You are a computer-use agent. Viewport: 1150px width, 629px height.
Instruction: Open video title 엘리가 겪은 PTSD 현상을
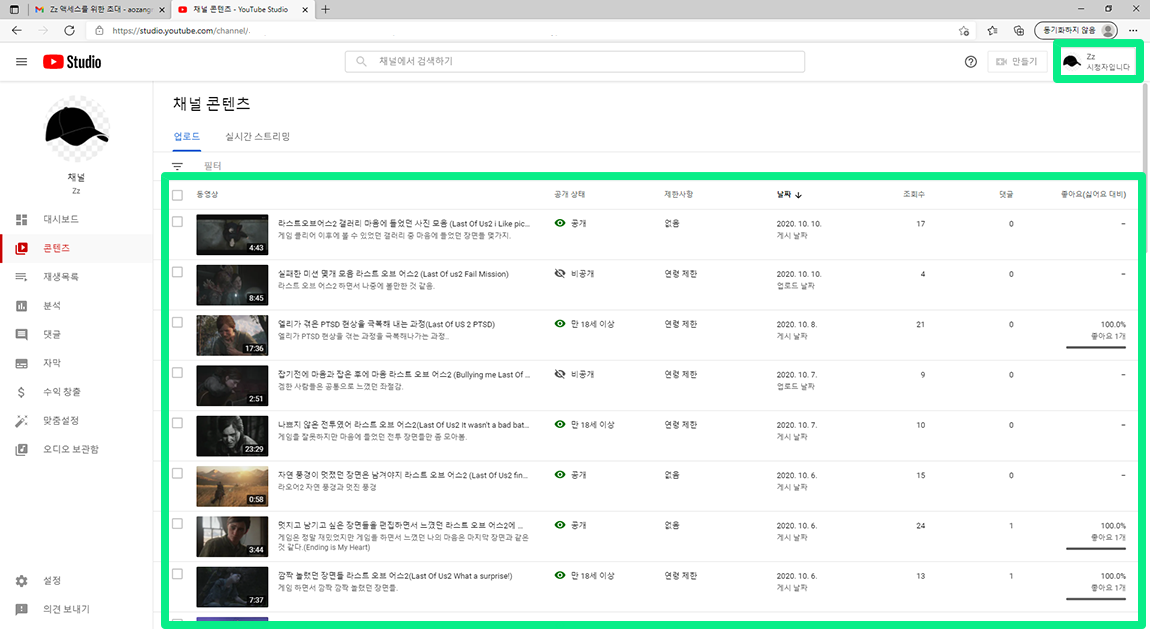[387, 324]
